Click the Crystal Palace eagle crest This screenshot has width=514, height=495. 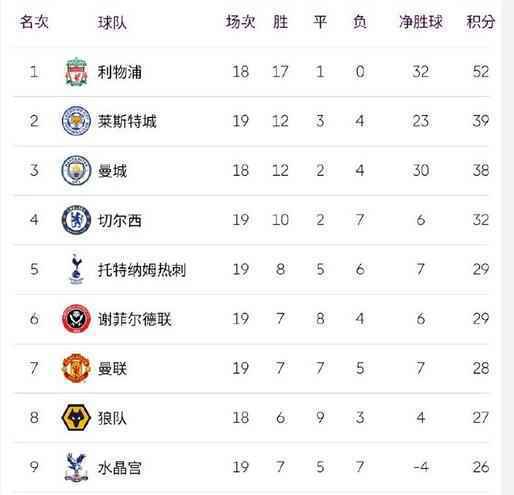pyautogui.click(x=76, y=467)
